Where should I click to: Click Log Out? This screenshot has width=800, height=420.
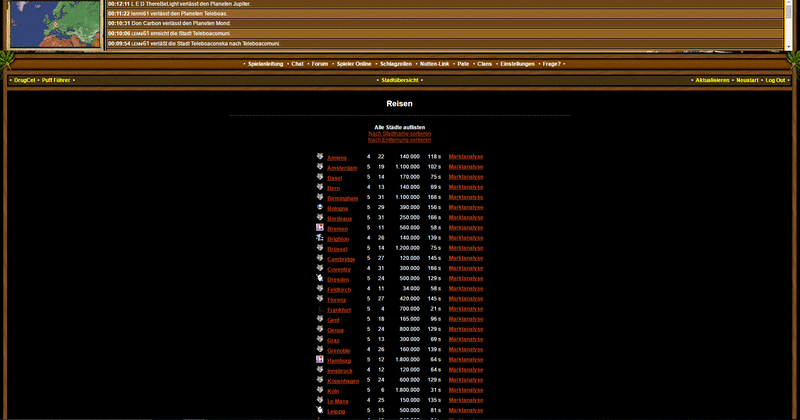click(775, 80)
